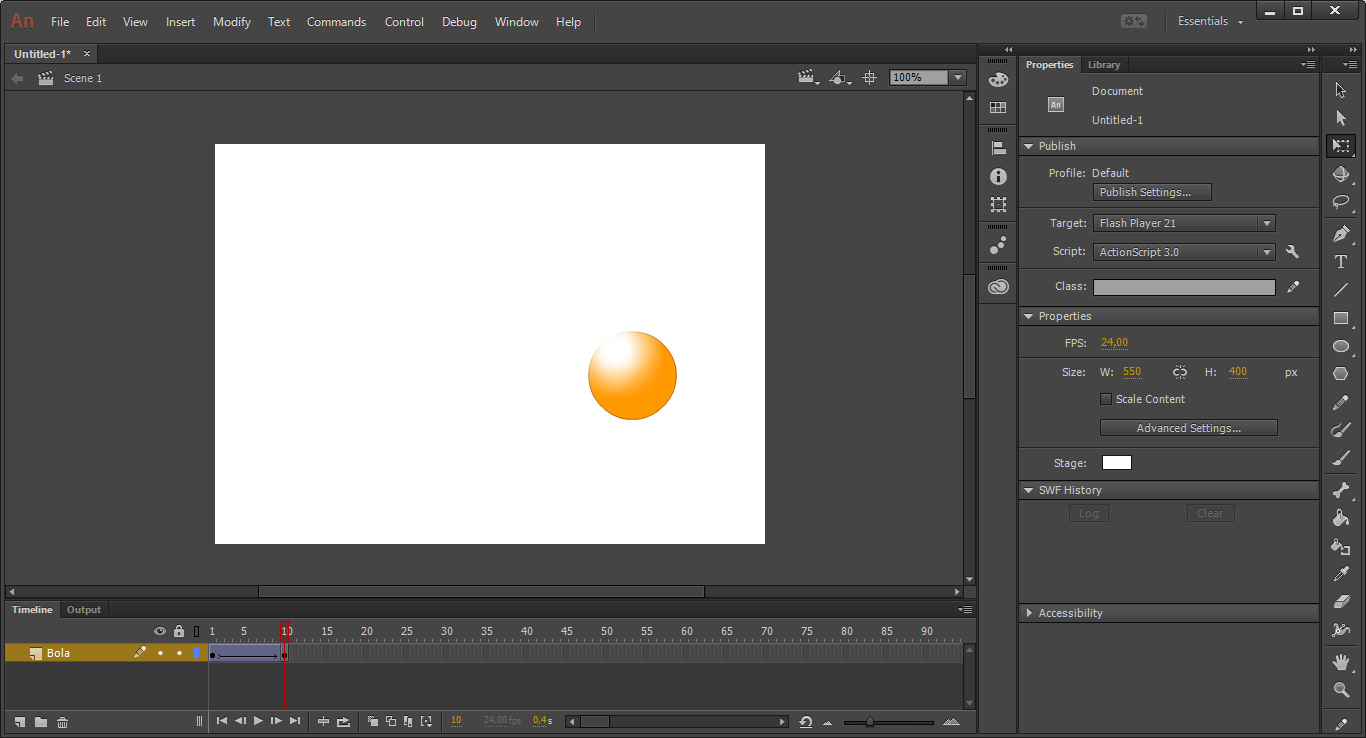This screenshot has width=1366, height=738.
Task: Toggle visibility dot of Bola layer
Action: pyautogui.click(x=160, y=653)
